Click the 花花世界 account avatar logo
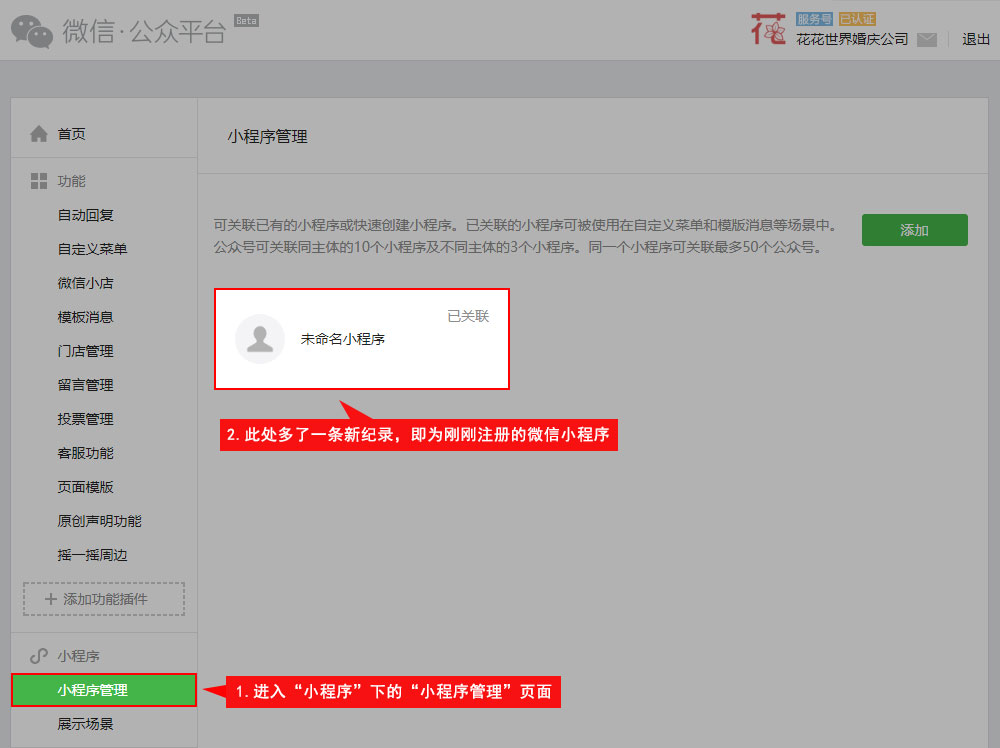Image resolution: width=1000 pixels, height=748 pixels. click(x=768, y=29)
